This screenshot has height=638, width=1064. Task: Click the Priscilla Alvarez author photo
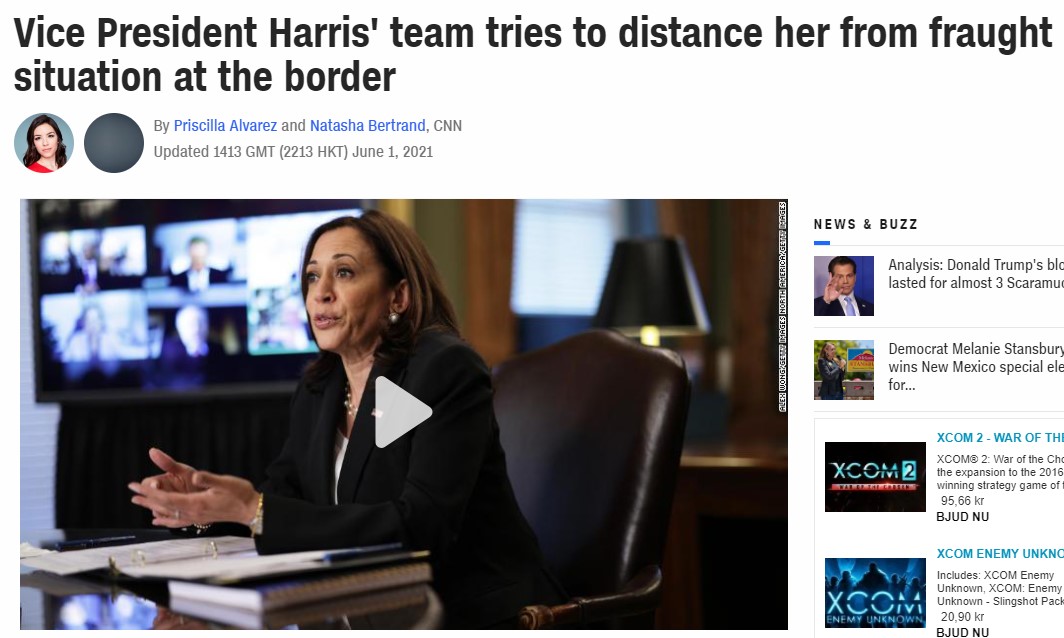[44, 143]
